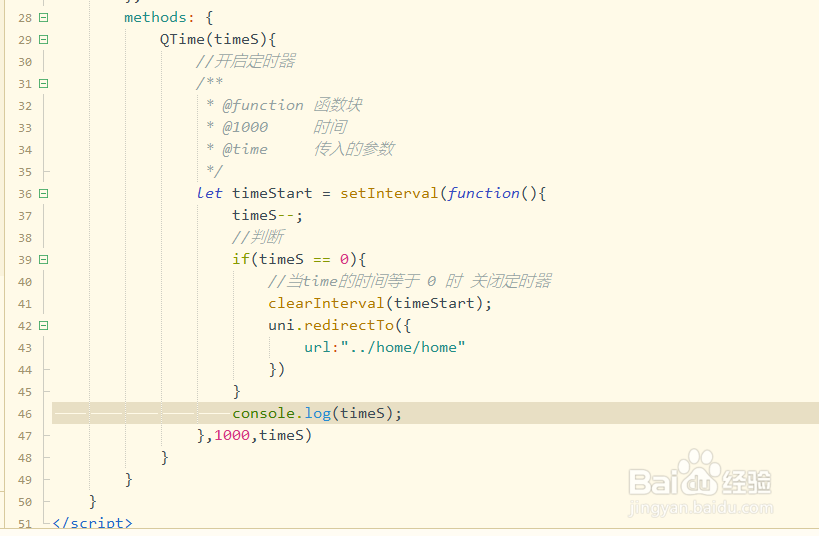
Task: Click the comment about 关闭定时器 on line 40
Action: (x=410, y=281)
